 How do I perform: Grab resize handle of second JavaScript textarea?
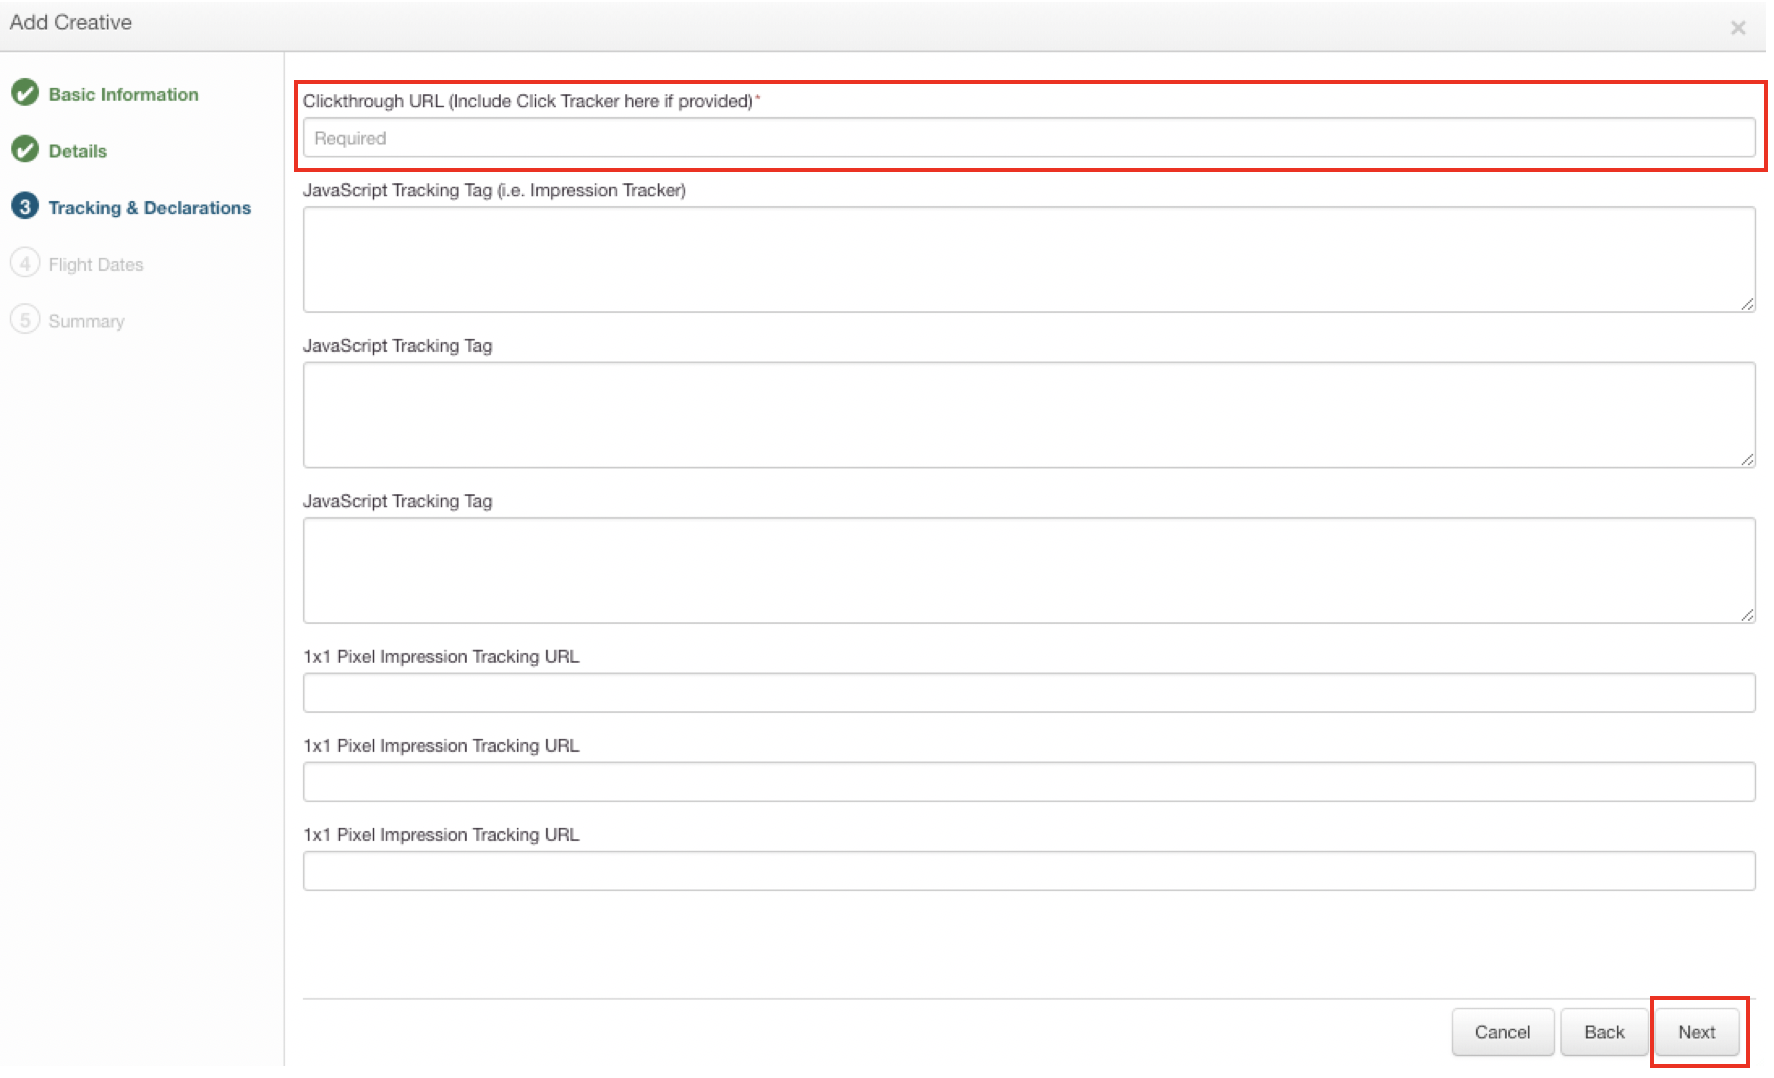pos(1747,459)
